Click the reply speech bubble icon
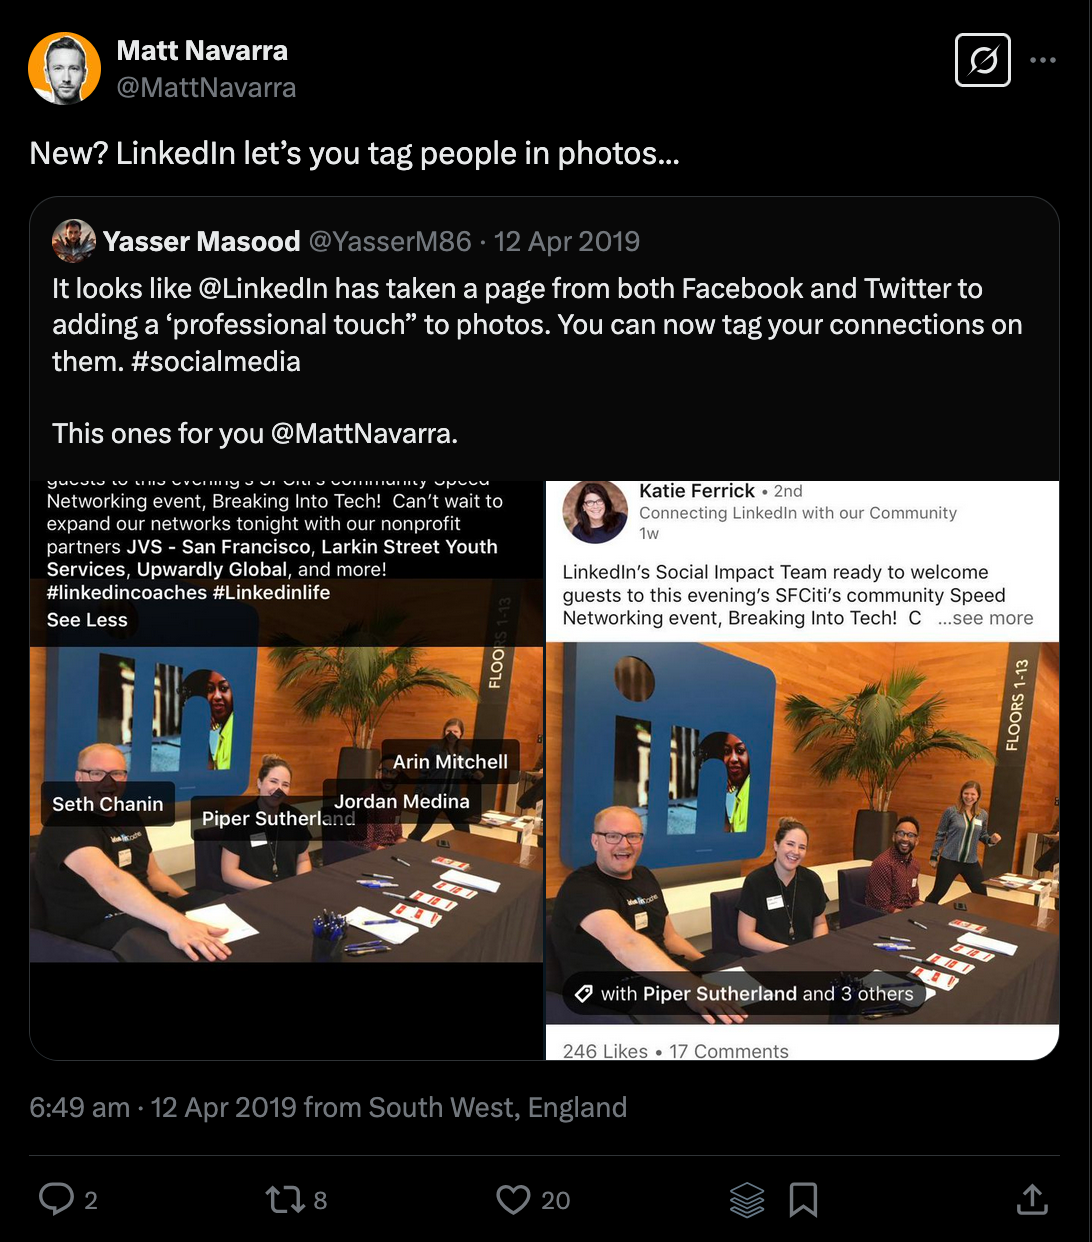Screen dimensions: 1092x1242 coord(56,1199)
